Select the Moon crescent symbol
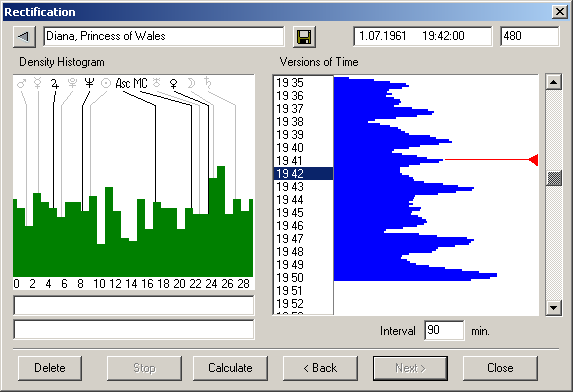The width and height of the screenshot is (573, 392). 191,83
